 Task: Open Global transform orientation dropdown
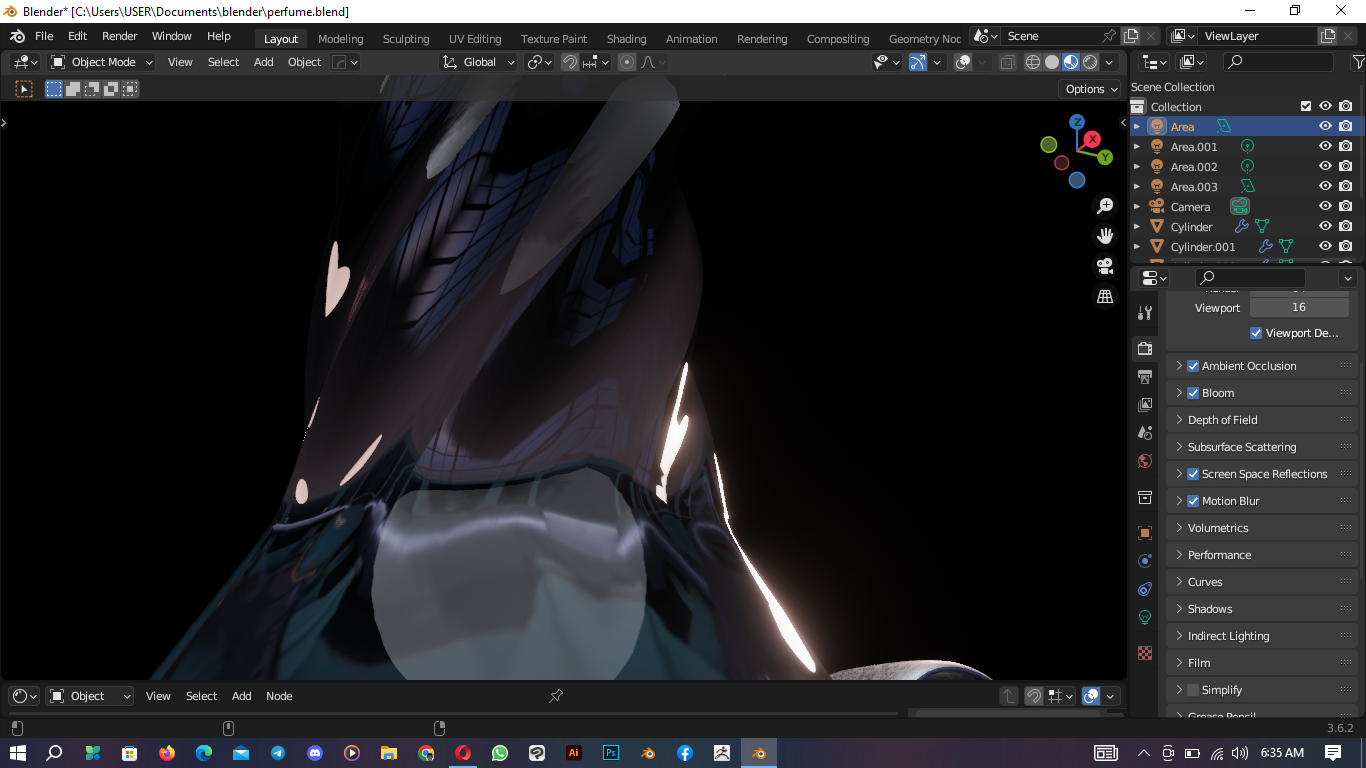click(479, 62)
